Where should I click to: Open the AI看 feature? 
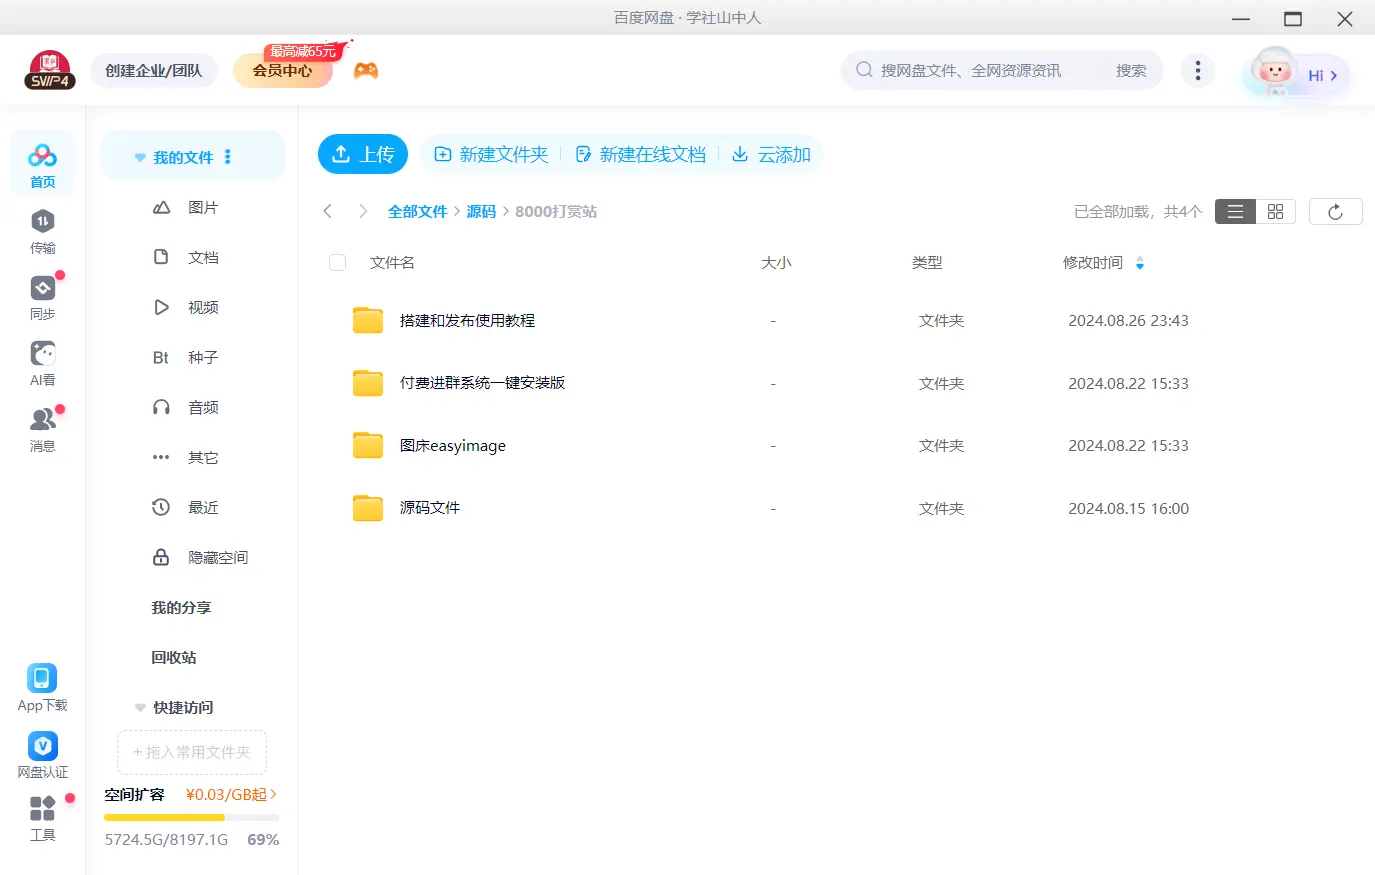click(43, 363)
